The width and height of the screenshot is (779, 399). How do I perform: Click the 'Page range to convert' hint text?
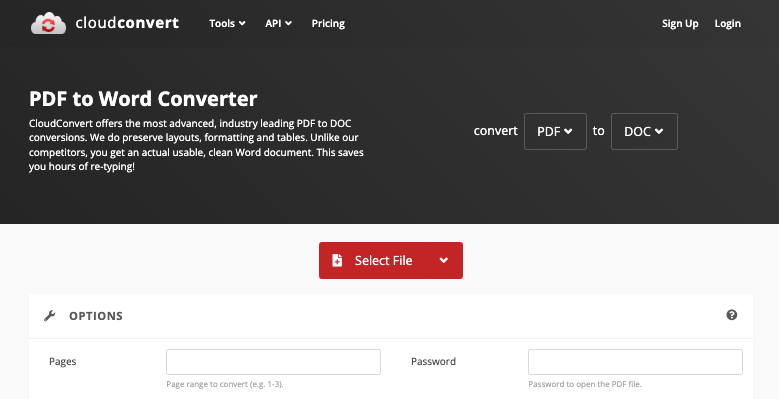point(225,384)
